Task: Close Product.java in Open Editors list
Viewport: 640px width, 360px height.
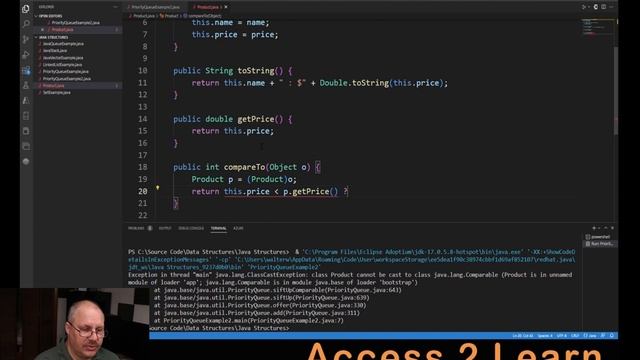Action: 42,29
